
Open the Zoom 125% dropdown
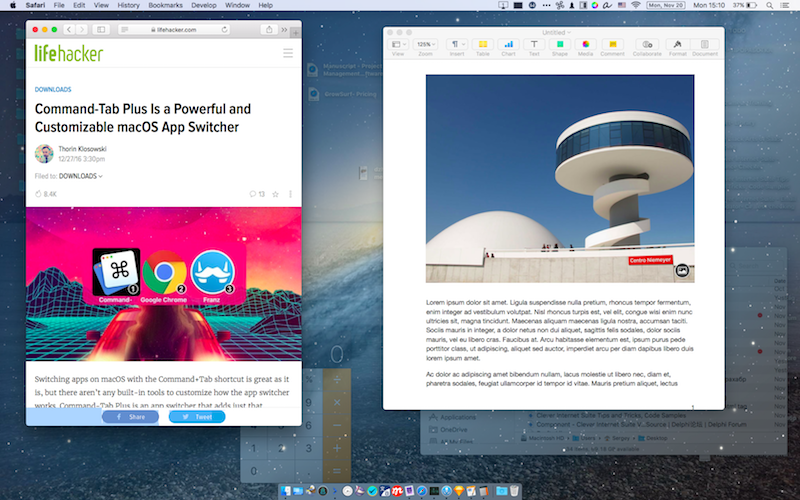426,44
